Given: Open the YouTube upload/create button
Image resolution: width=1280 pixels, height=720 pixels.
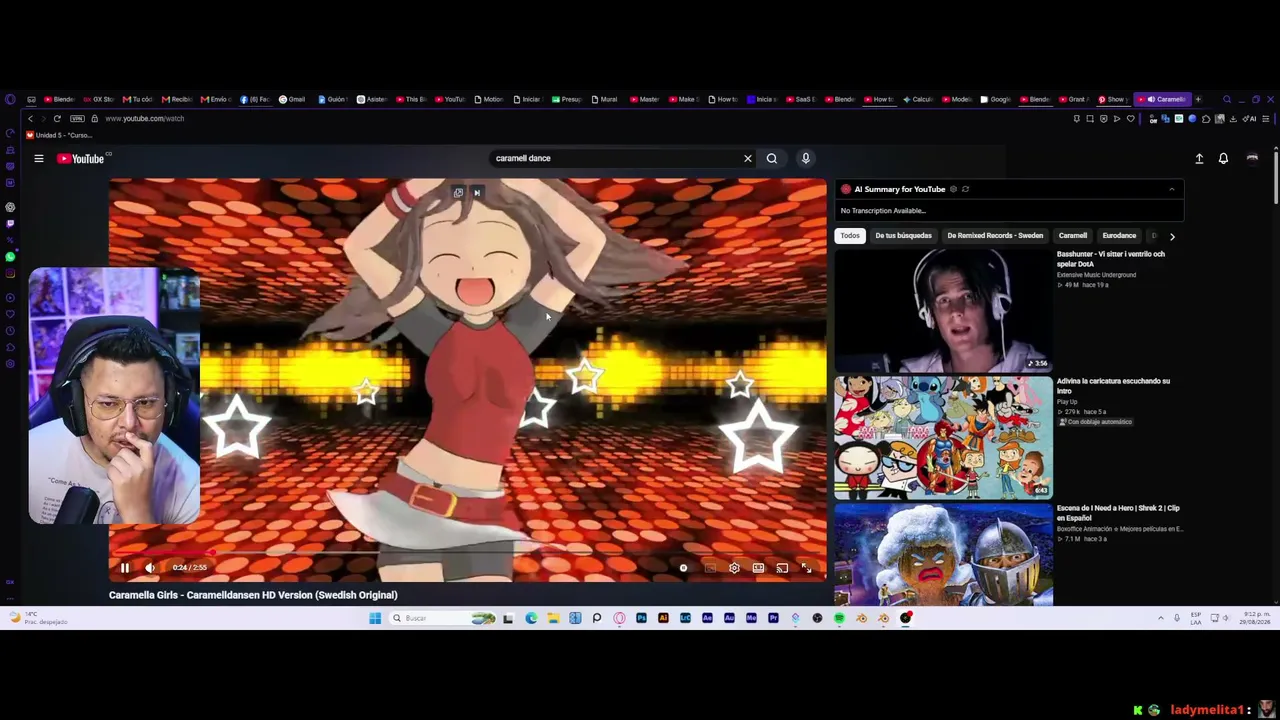Looking at the screenshot, I should [1199, 158].
